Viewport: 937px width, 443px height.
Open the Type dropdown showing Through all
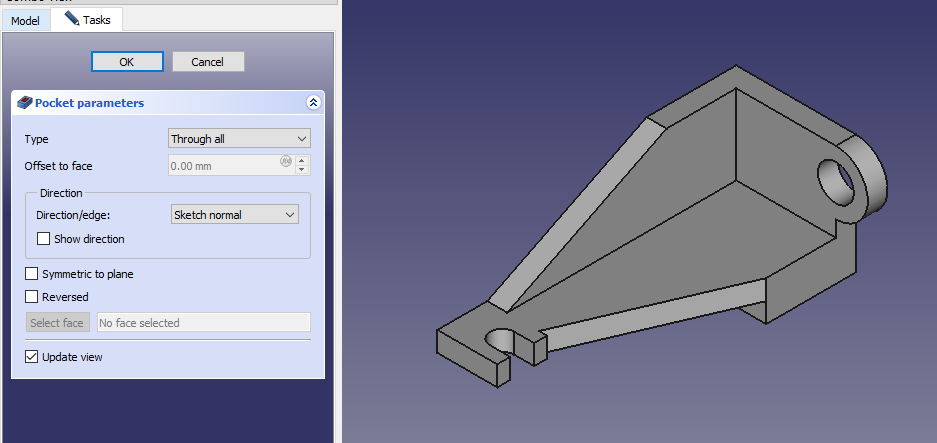pos(239,139)
